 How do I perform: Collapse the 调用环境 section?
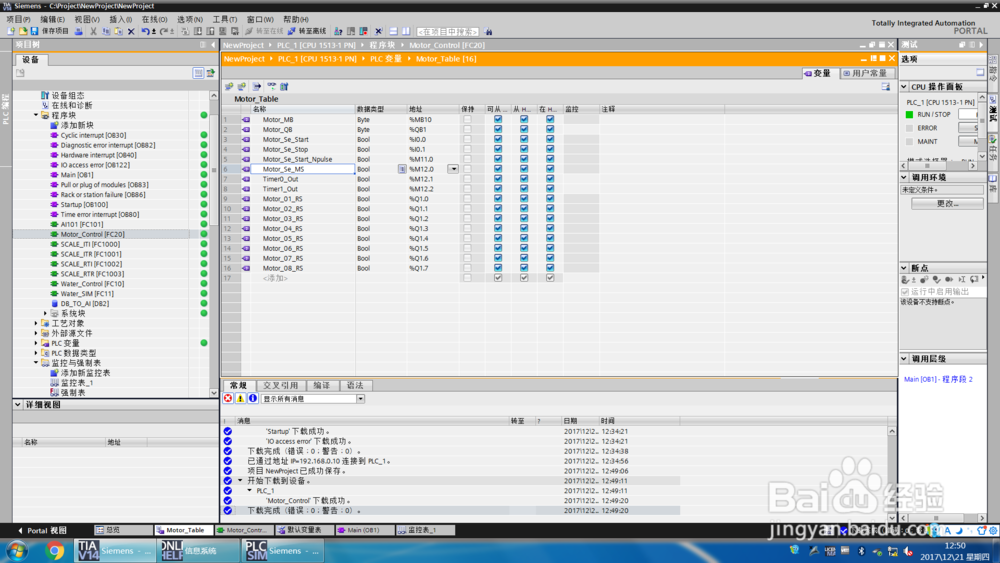point(904,177)
